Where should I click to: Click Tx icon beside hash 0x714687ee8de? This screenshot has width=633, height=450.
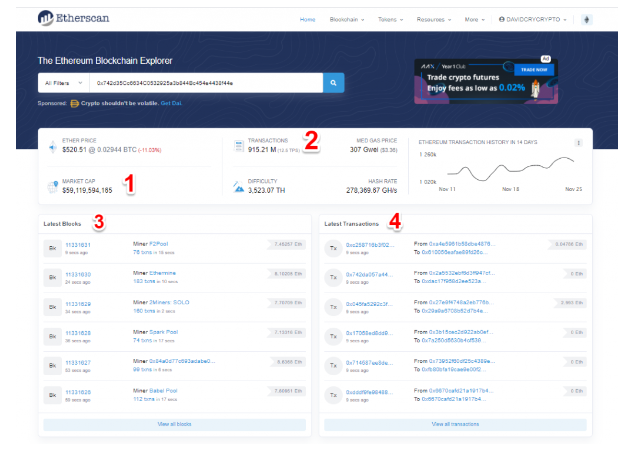click(333, 366)
